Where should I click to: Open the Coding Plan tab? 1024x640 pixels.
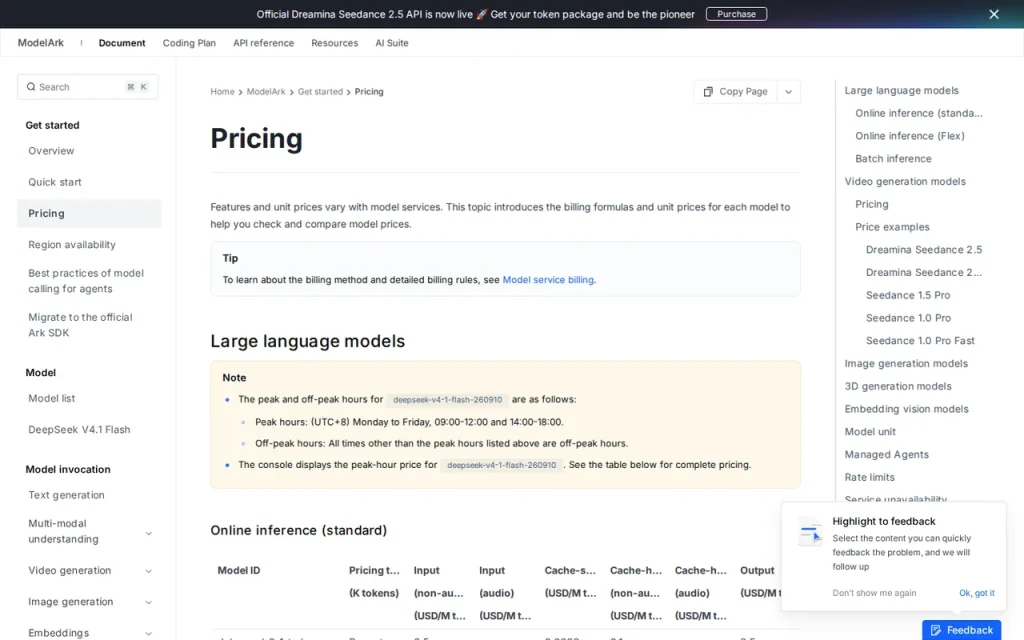(189, 42)
